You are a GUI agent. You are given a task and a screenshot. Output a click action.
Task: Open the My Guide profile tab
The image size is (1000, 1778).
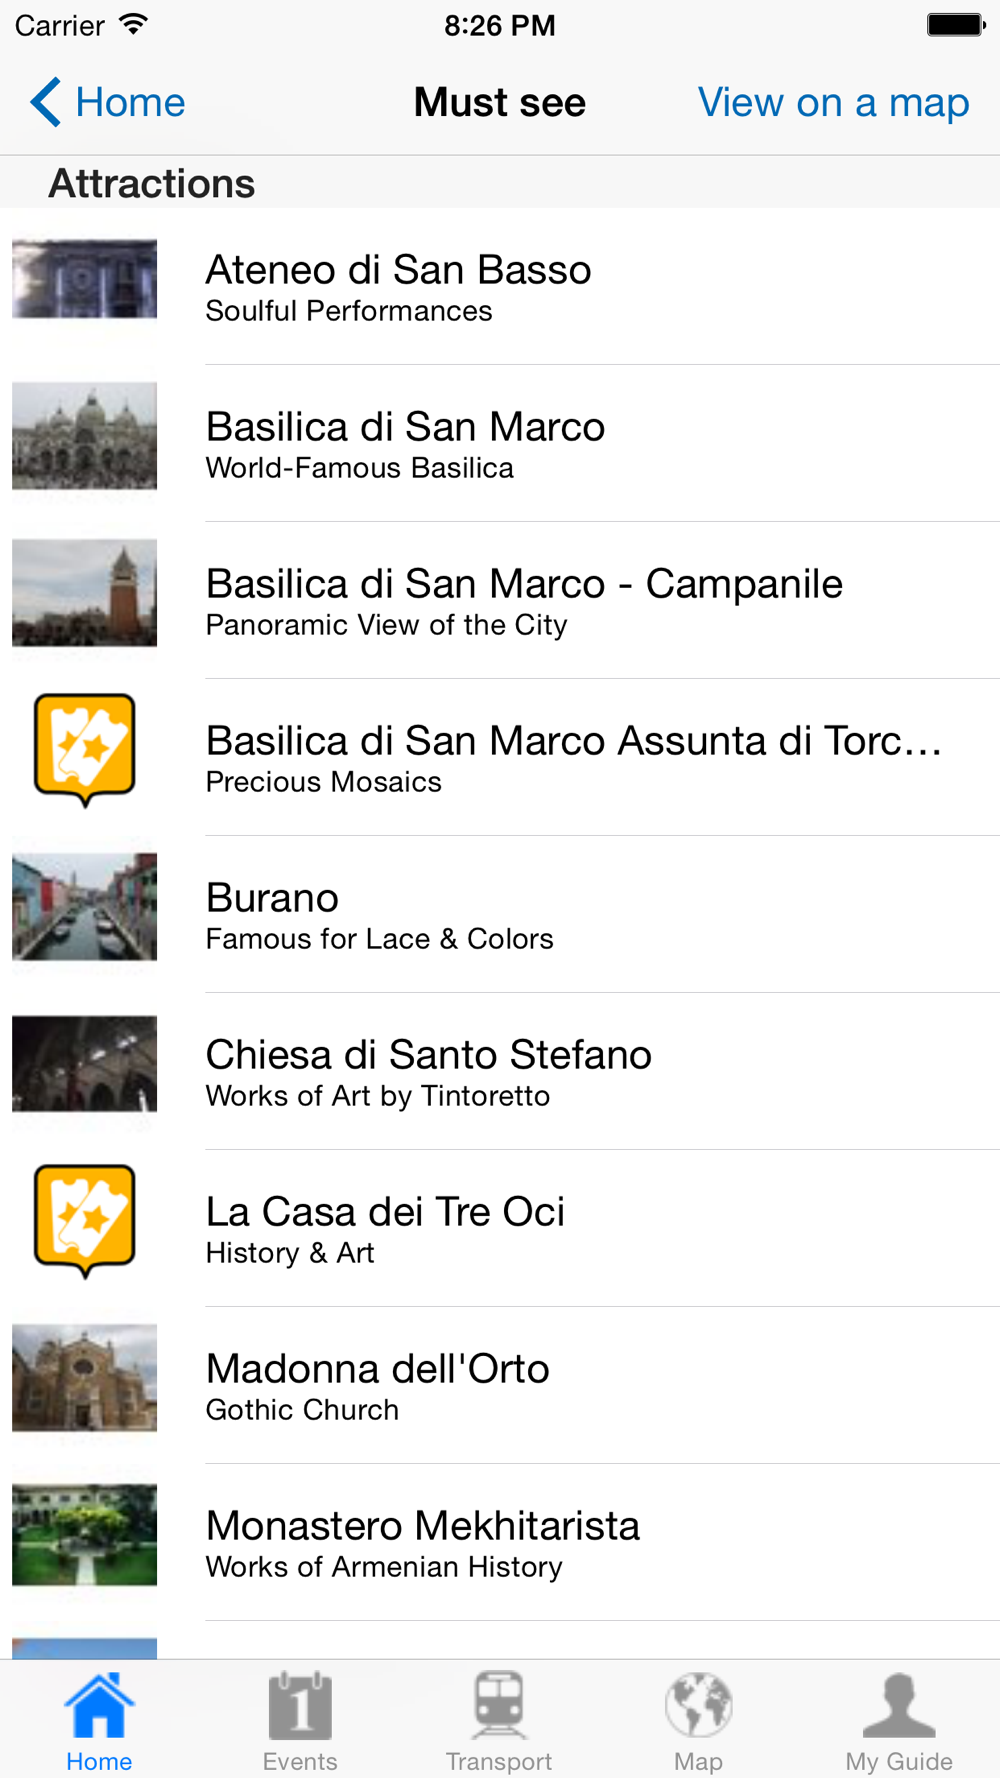click(899, 1705)
